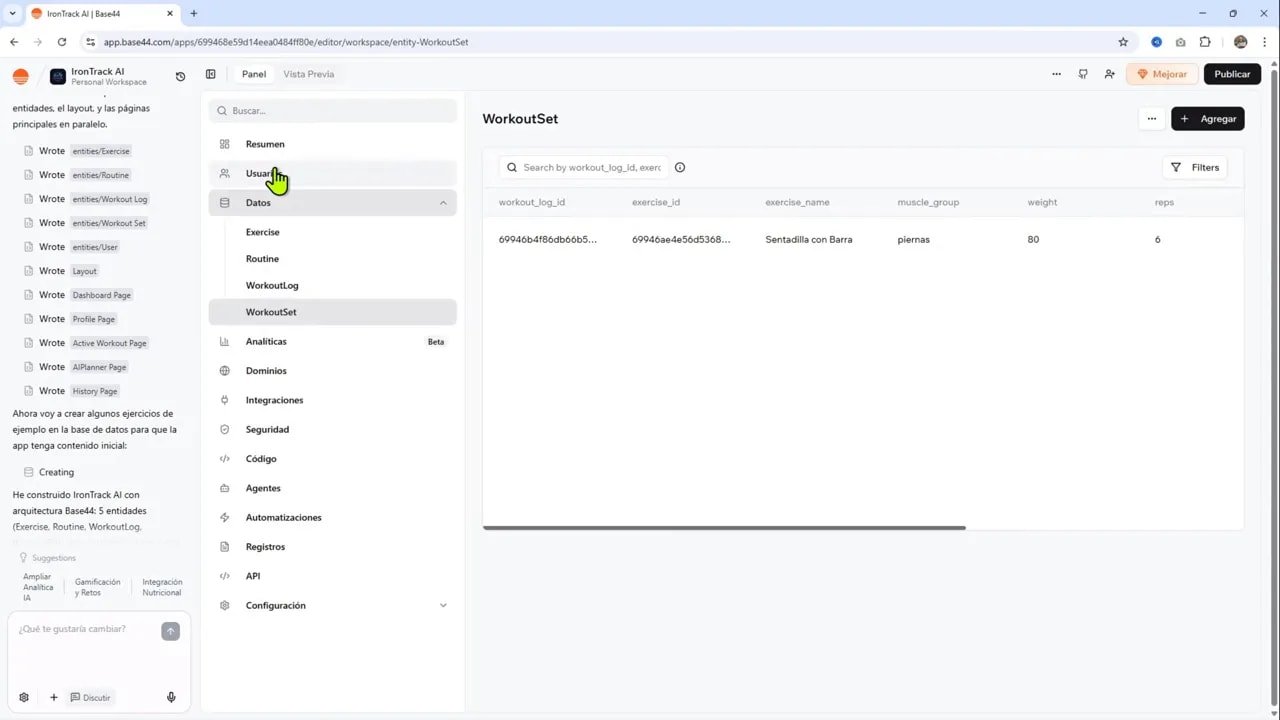Click the GitHub integration icon

pos(1083,74)
